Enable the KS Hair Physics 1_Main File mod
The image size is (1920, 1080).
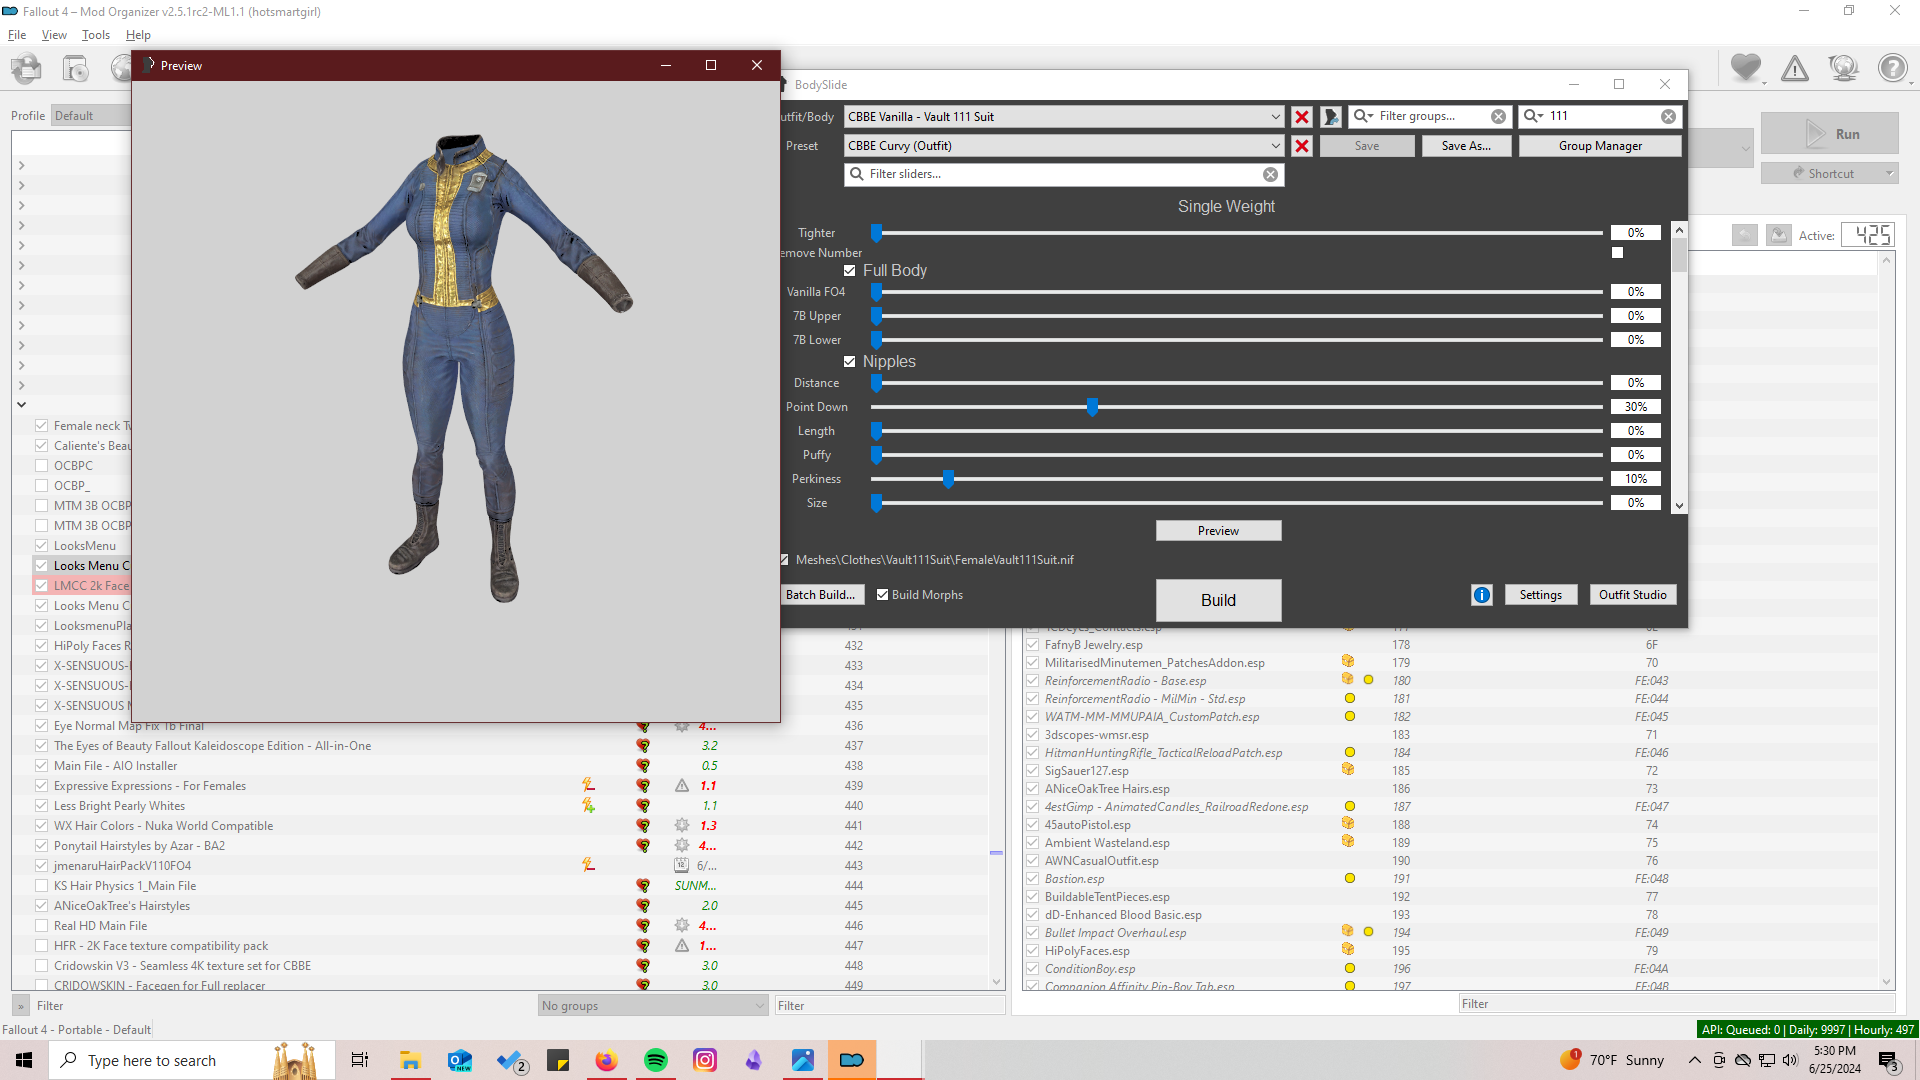click(x=42, y=886)
